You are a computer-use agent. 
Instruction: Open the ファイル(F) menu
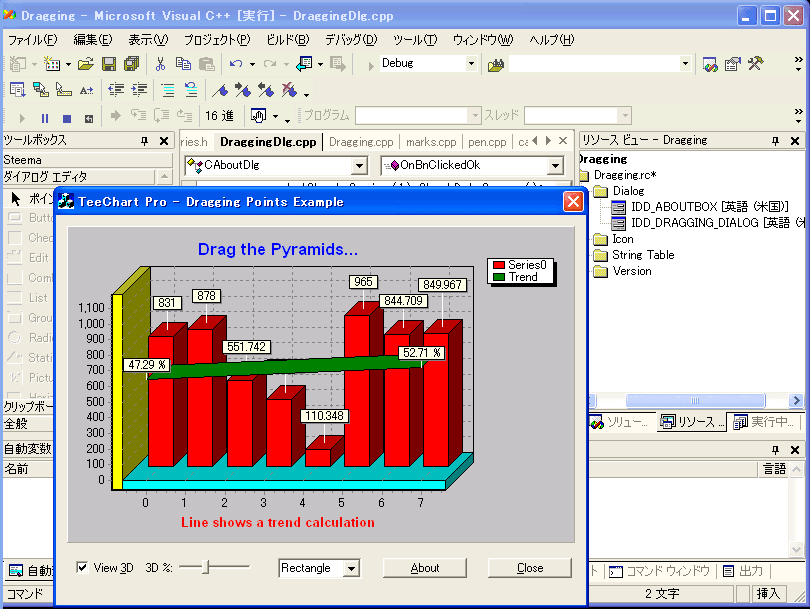point(33,40)
